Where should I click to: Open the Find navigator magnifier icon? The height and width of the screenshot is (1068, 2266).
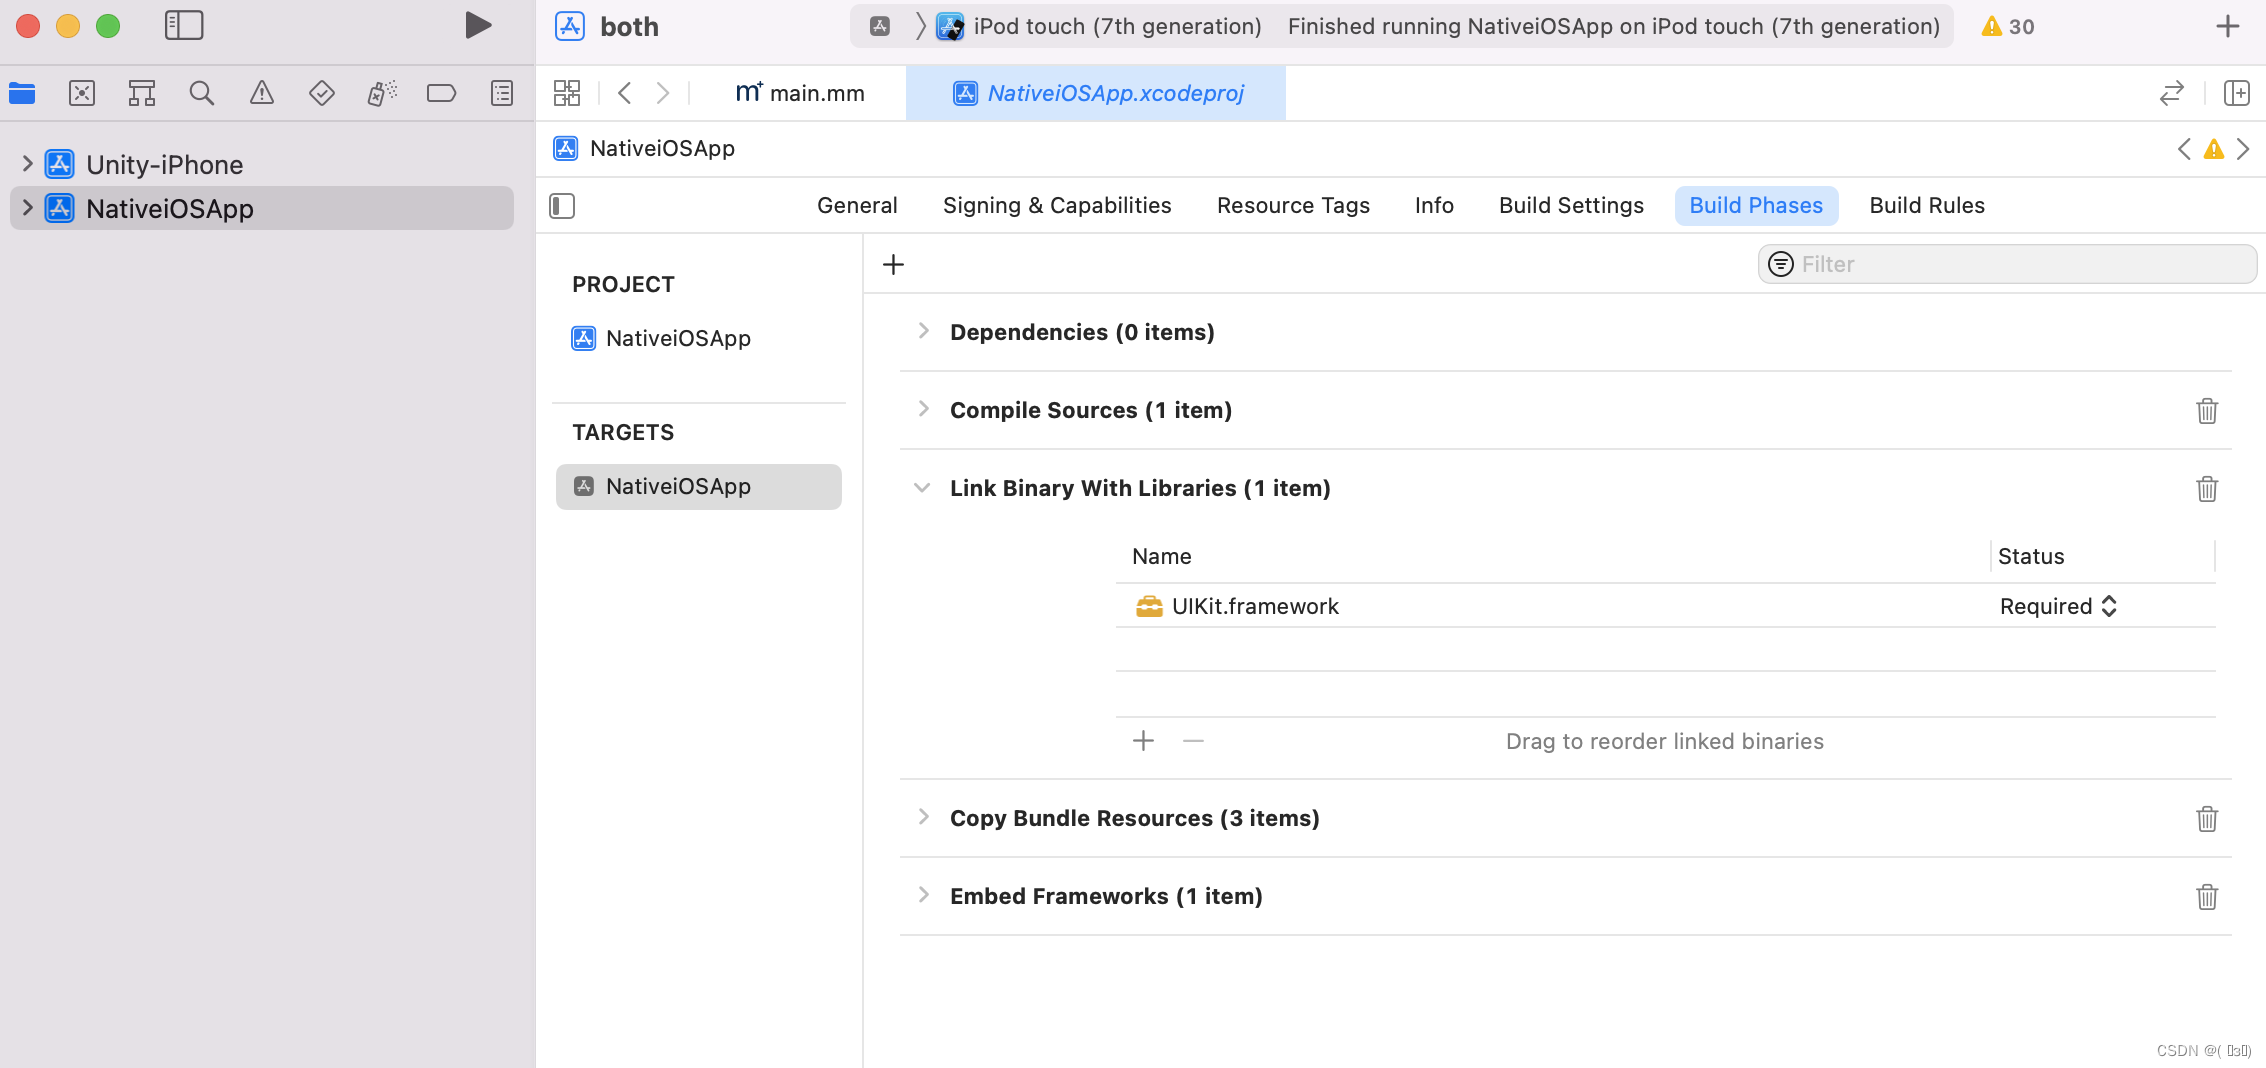pos(202,93)
